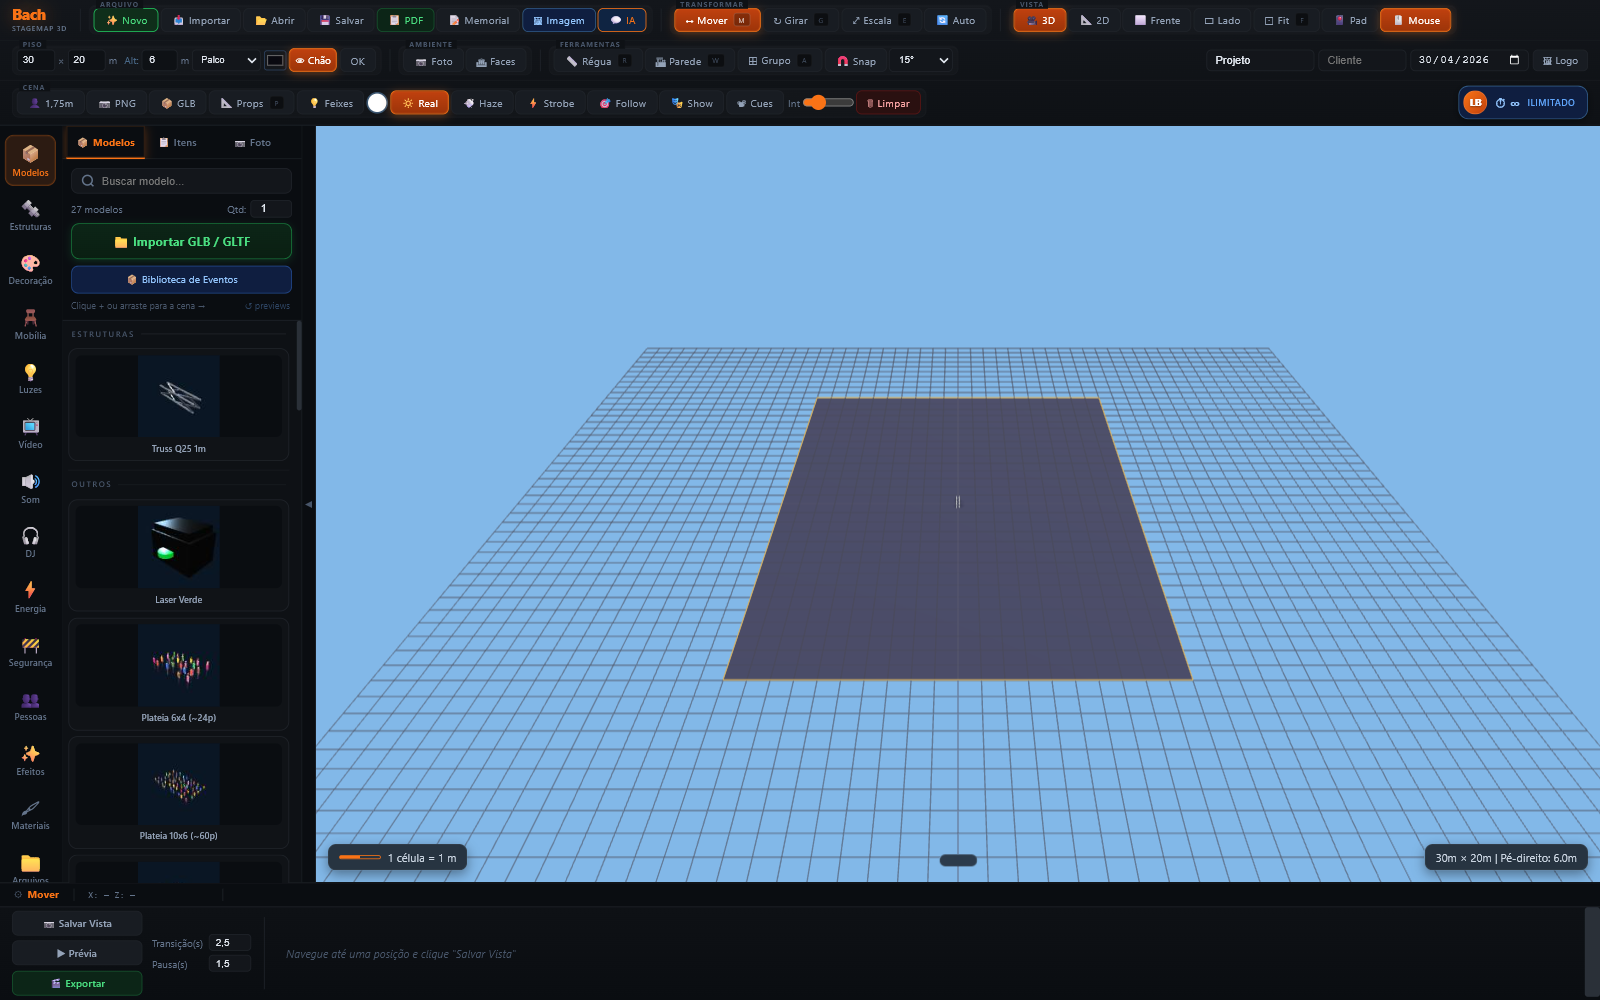Toggle the Haze effect
This screenshot has width=1600, height=1000.
tap(483, 103)
